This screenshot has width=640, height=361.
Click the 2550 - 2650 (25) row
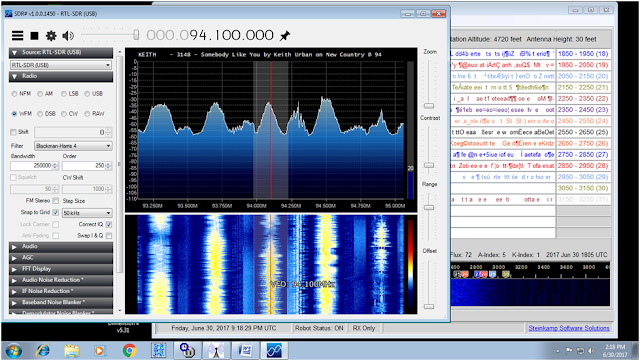583,132
